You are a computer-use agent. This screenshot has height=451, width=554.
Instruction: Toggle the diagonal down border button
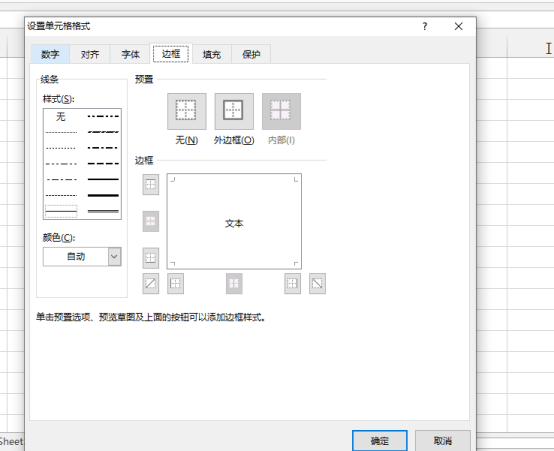click(317, 283)
